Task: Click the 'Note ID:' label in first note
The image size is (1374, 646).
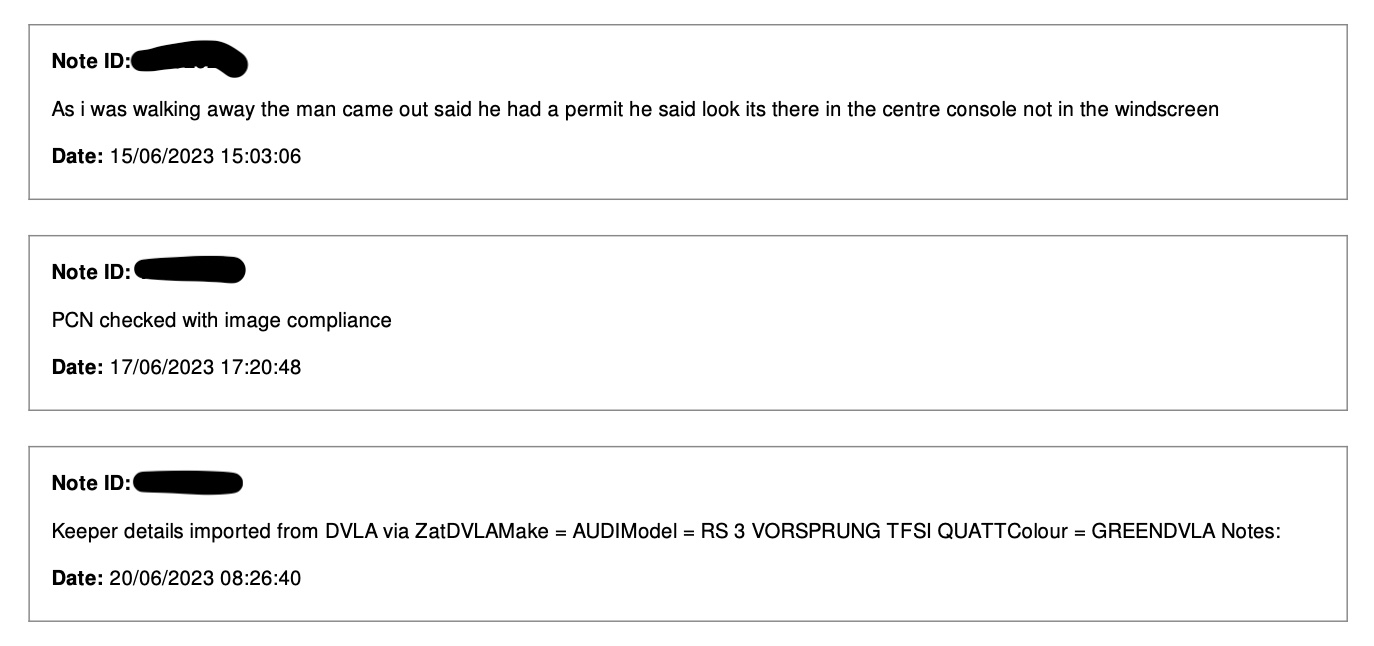Action: coord(91,61)
